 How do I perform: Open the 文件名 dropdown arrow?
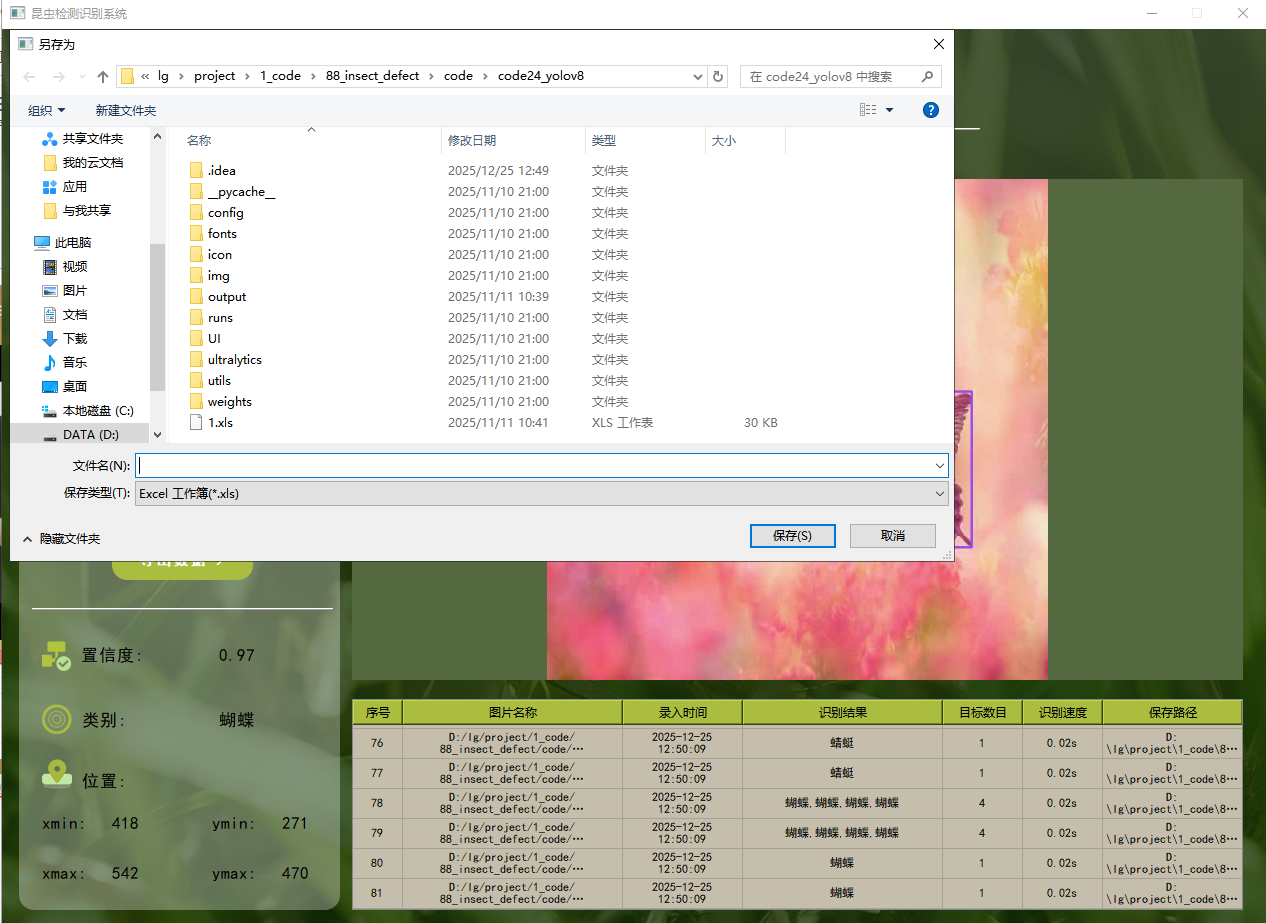point(940,465)
